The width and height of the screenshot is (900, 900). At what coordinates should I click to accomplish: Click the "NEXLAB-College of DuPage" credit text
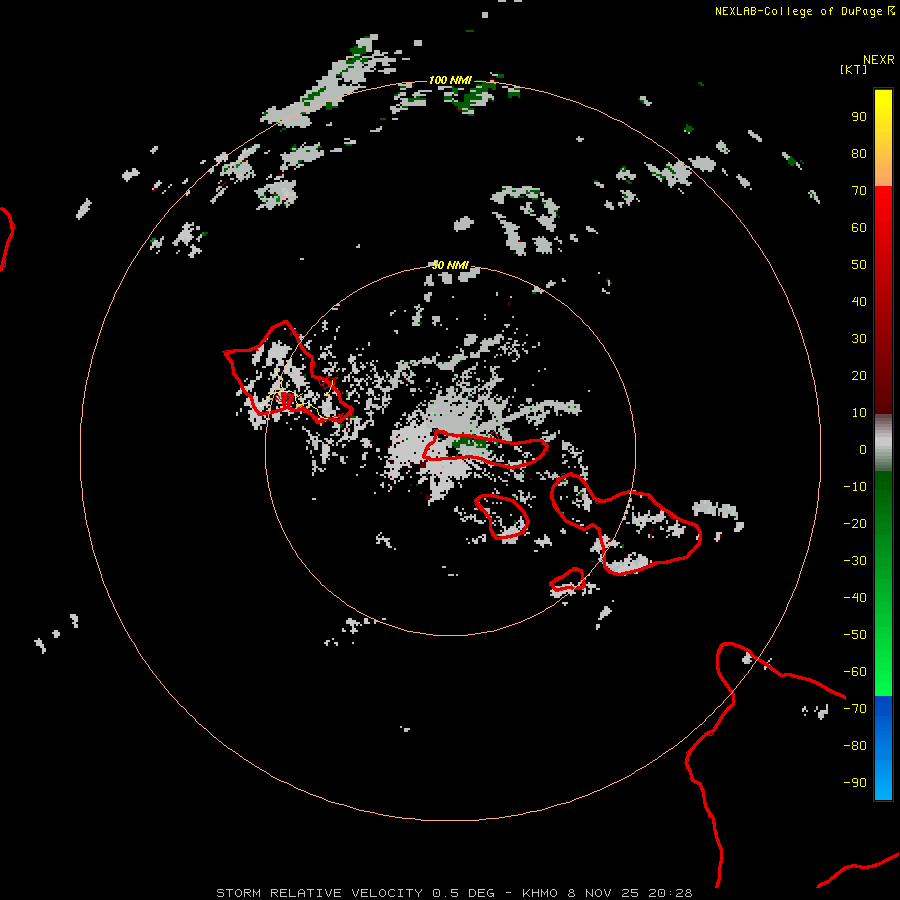coord(798,11)
